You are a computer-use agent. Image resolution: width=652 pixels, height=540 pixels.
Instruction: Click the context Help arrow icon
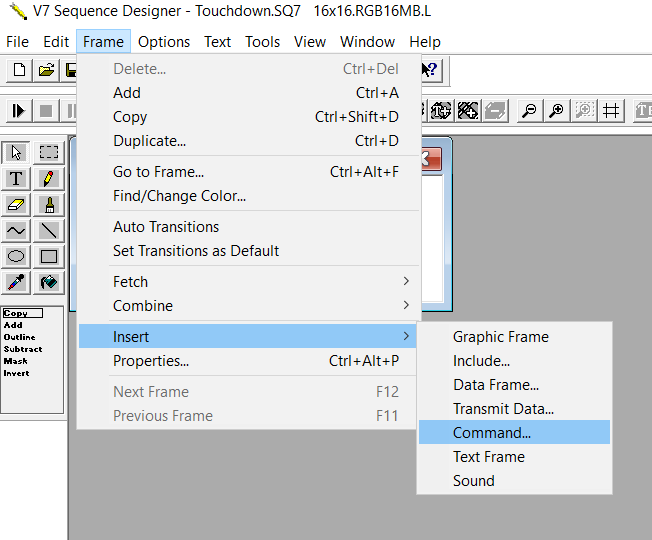click(x=431, y=70)
